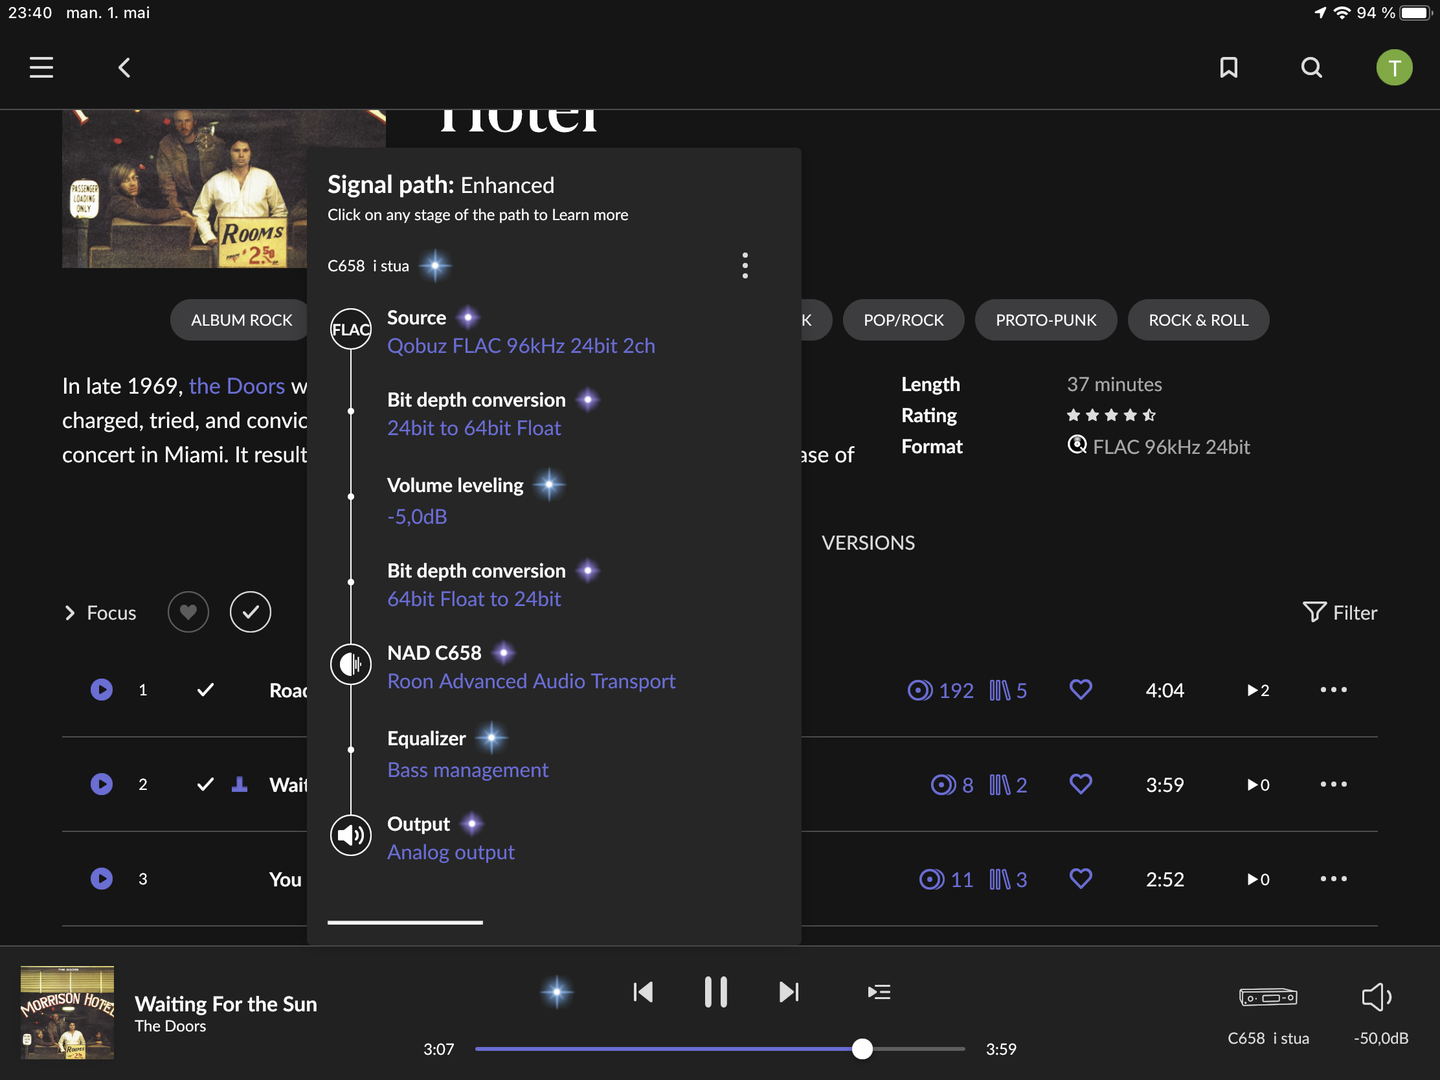Toggle the favorite heart circle button near Focus
This screenshot has width=1440, height=1080.
(x=188, y=612)
